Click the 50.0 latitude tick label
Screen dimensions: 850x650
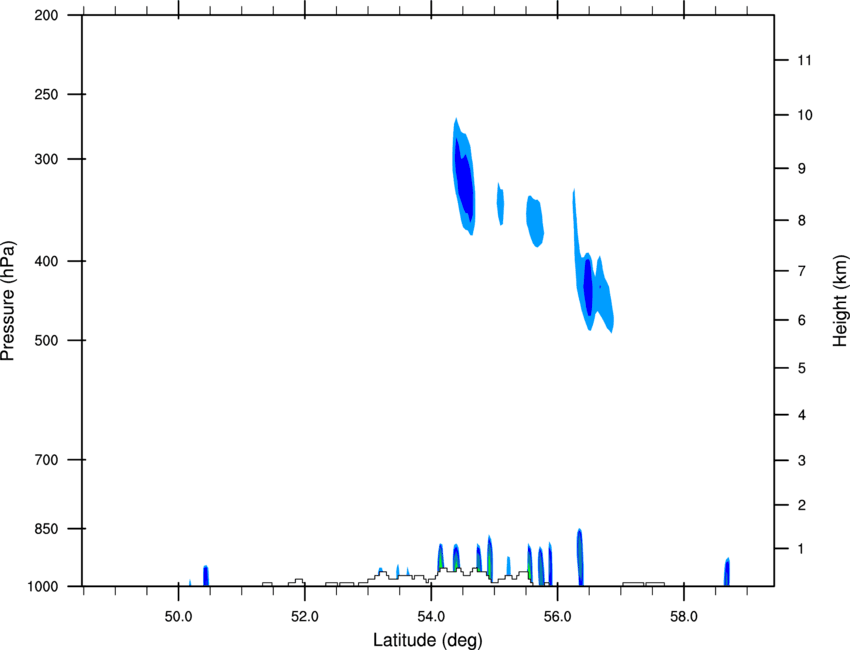click(178, 617)
